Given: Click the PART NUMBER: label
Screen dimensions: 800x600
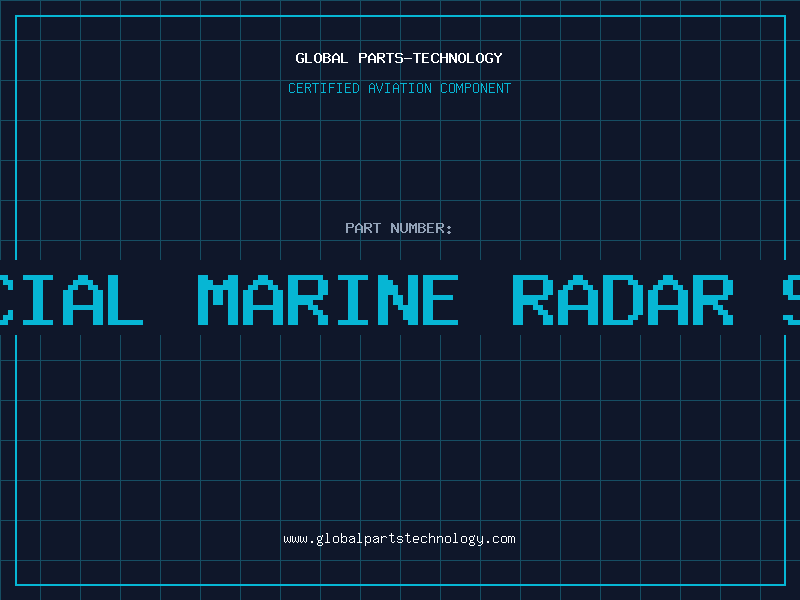Looking at the screenshot, I should click(x=399, y=228).
